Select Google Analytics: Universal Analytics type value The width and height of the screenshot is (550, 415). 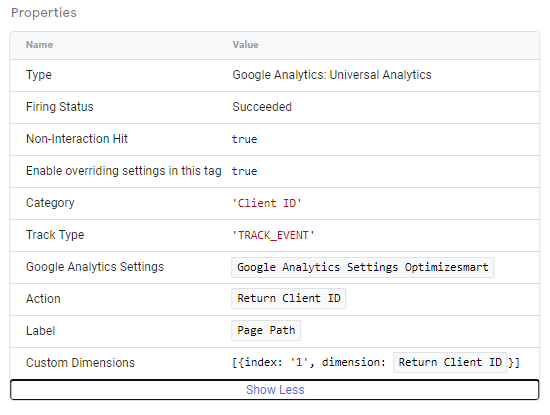point(332,75)
